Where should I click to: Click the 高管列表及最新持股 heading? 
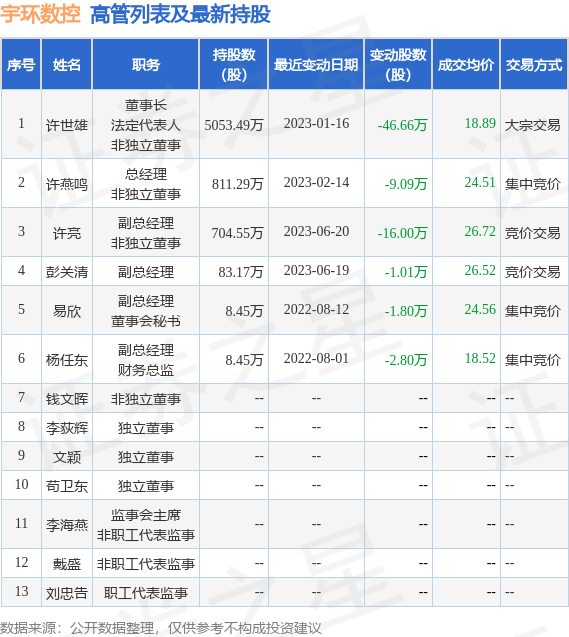click(180, 15)
